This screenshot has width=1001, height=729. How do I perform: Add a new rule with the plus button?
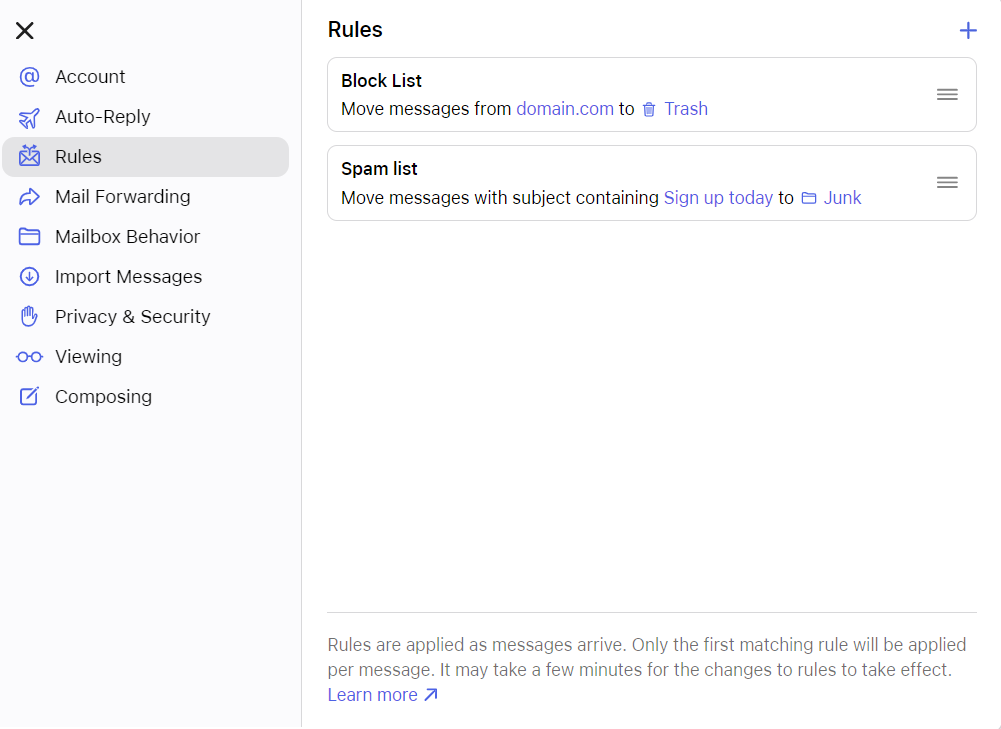coord(968,30)
